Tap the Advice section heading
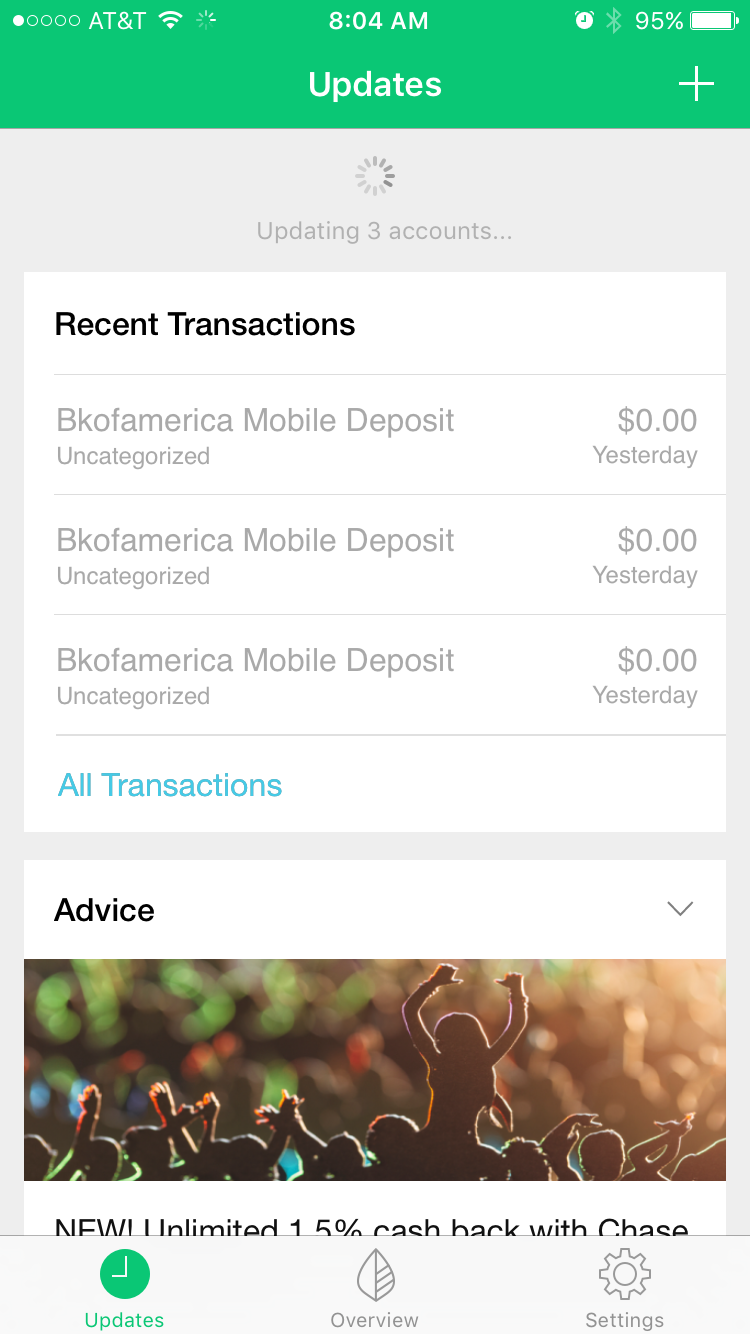Image resolution: width=750 pixels, height=1334 pixels. click(105, 910)
